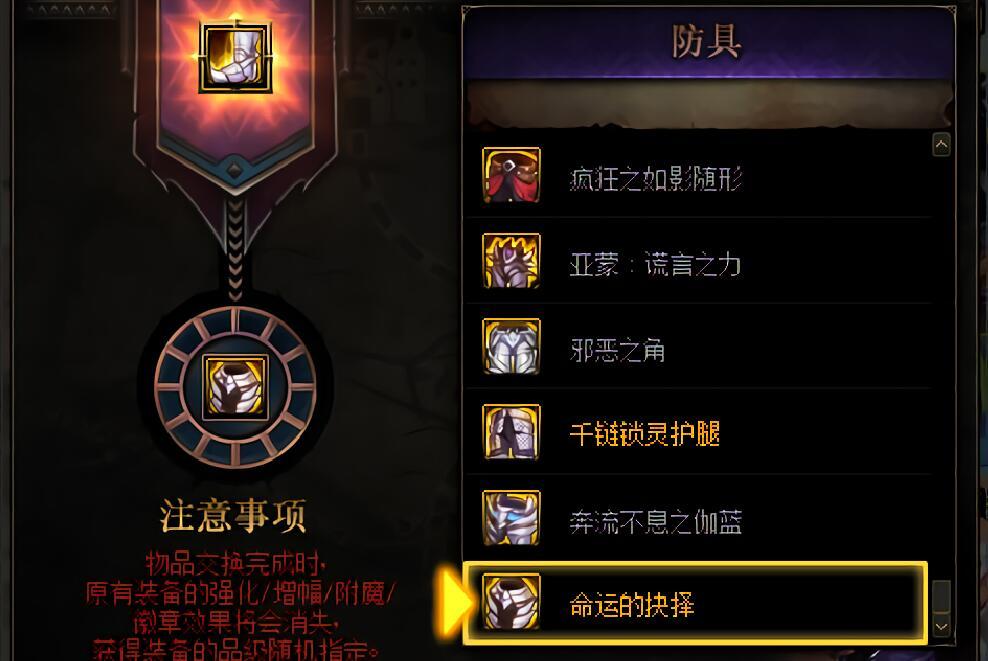Click the 防具 tab header
Screen dimensions: 988x661
pos(708,42)
